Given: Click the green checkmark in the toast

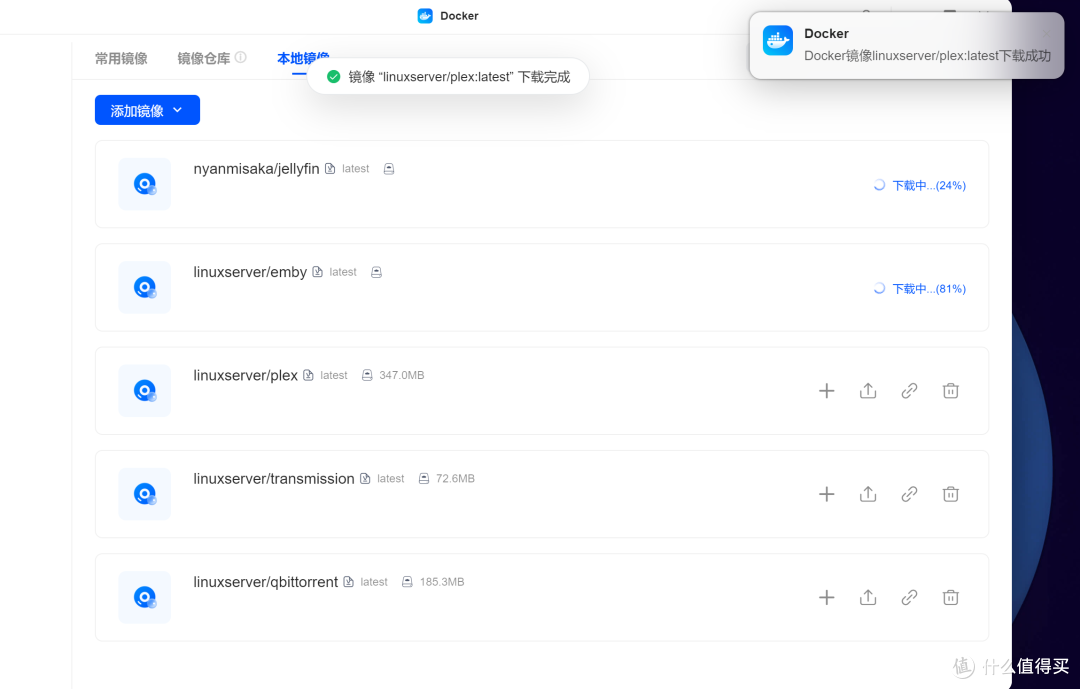Looking at the screenshot, I should click(x=333, y=76).
